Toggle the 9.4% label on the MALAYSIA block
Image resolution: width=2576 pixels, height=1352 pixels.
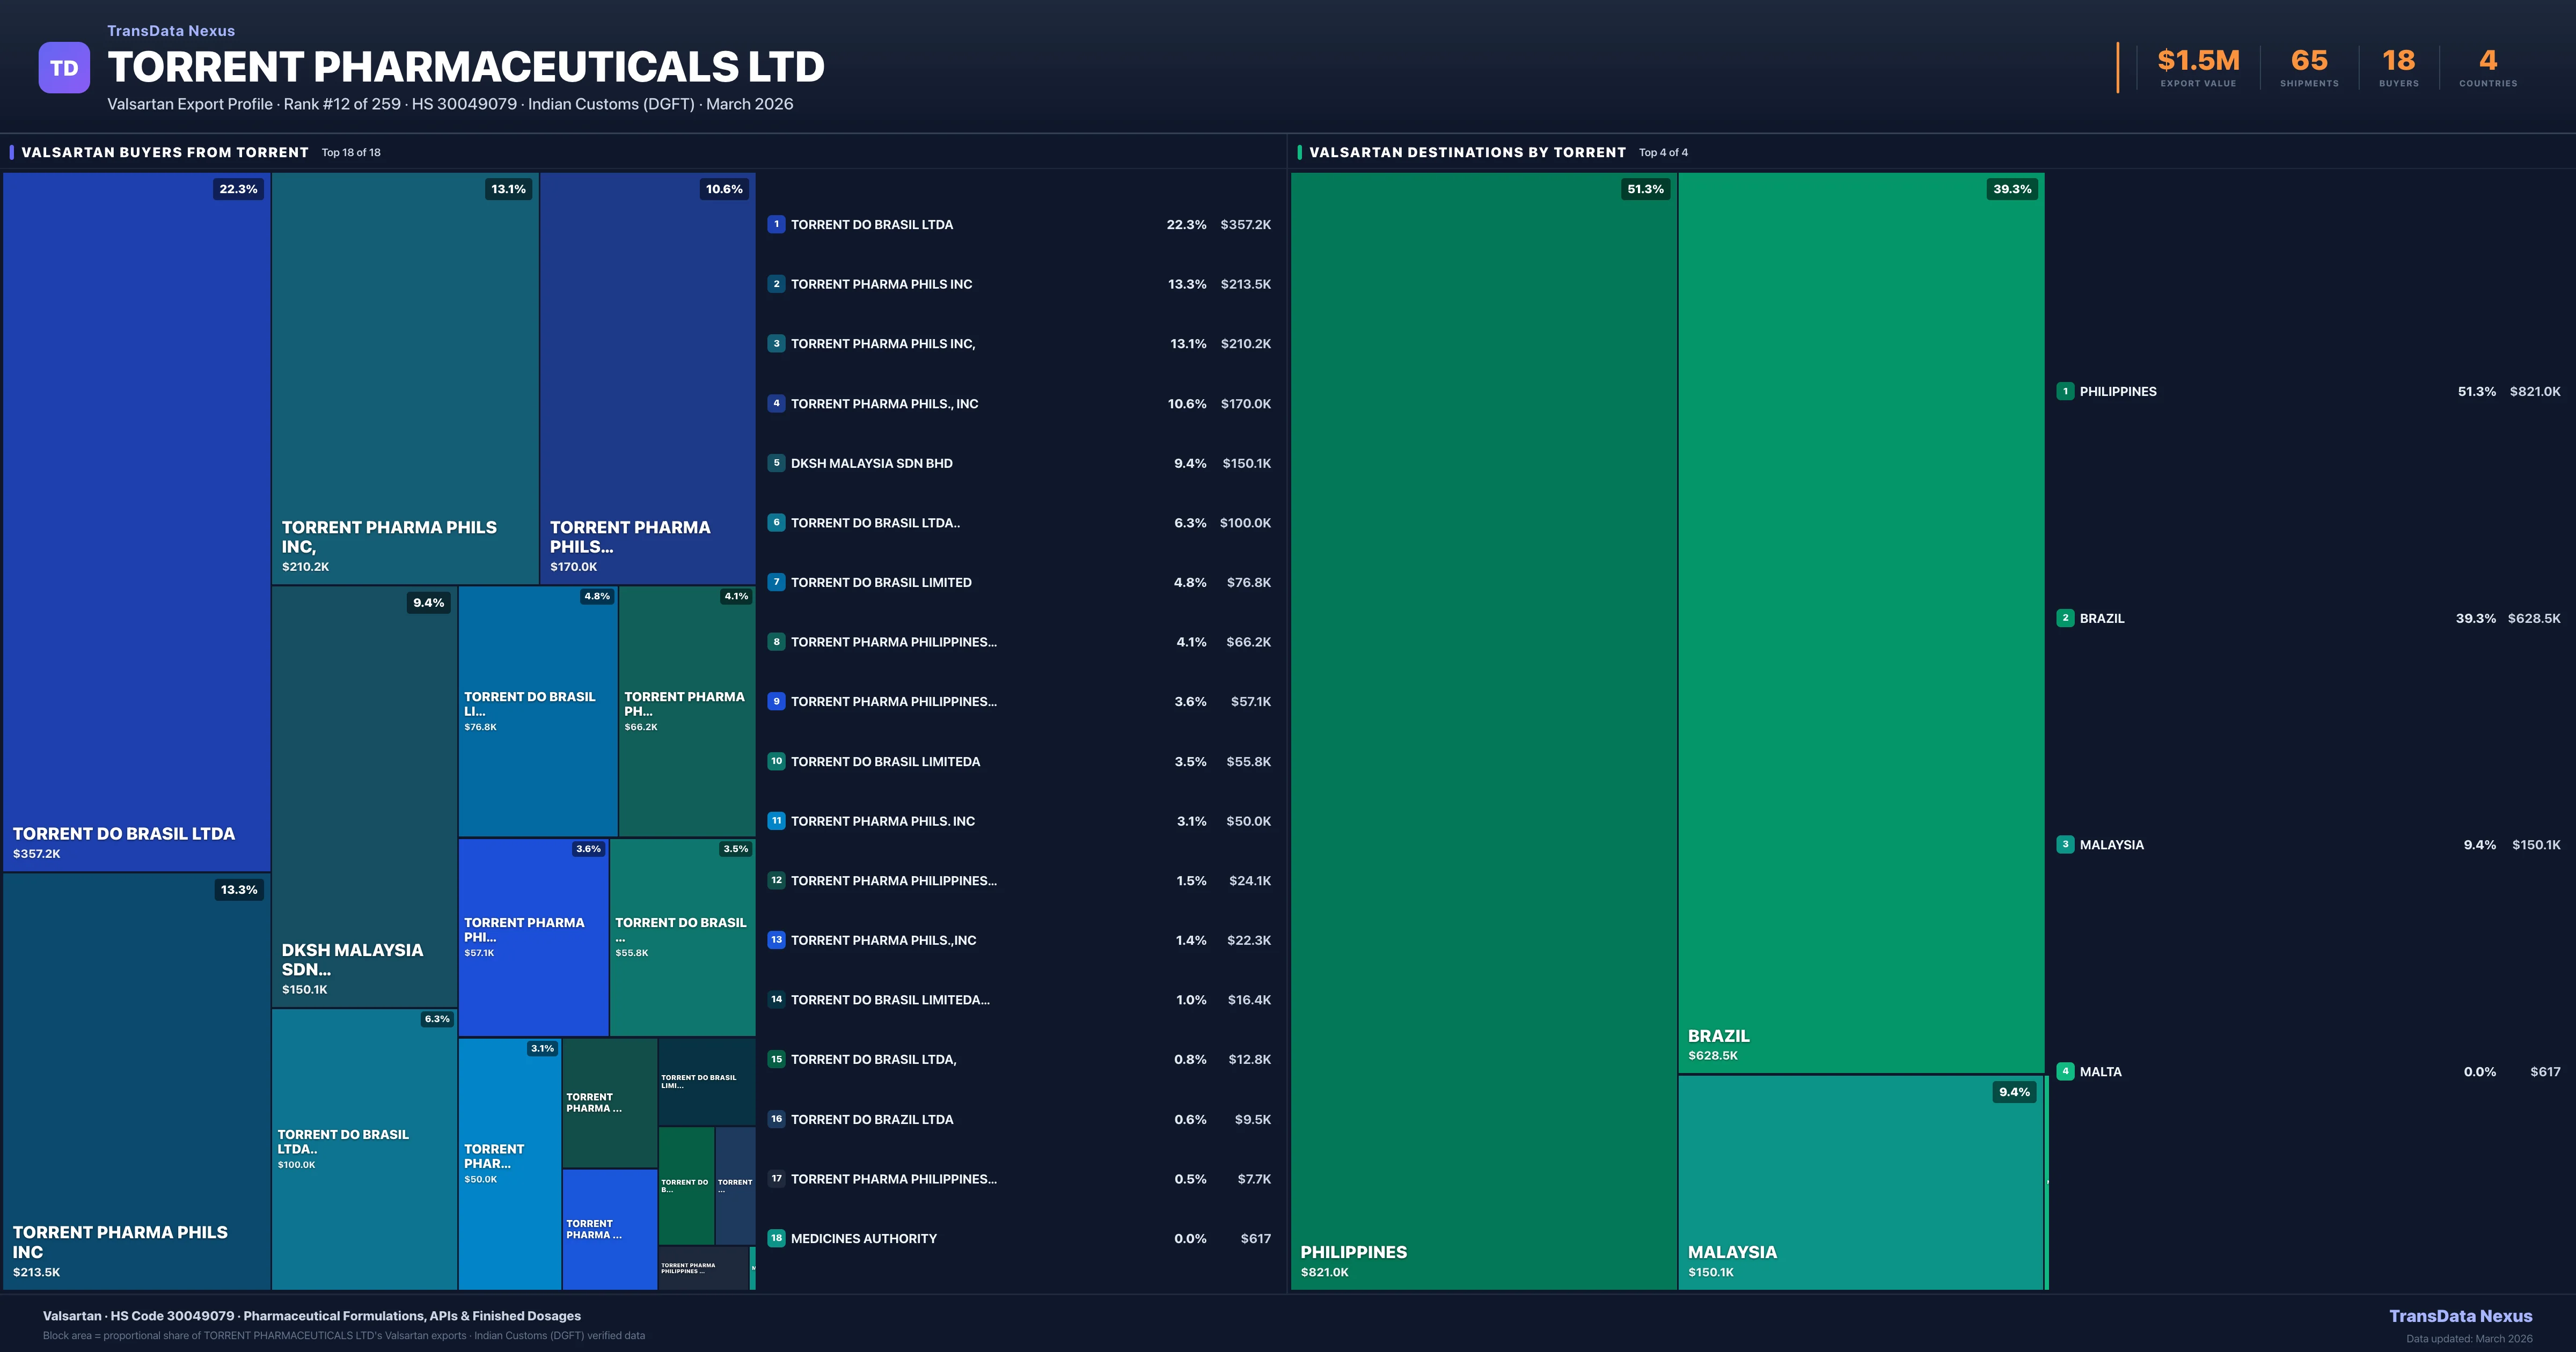coord(2014,1092)
